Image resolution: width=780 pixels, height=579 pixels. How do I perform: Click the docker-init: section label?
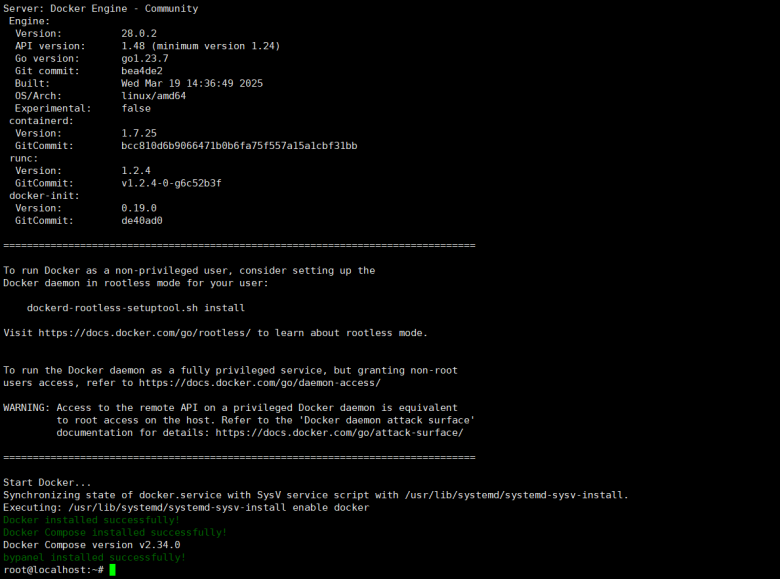[x=44, y=195]
